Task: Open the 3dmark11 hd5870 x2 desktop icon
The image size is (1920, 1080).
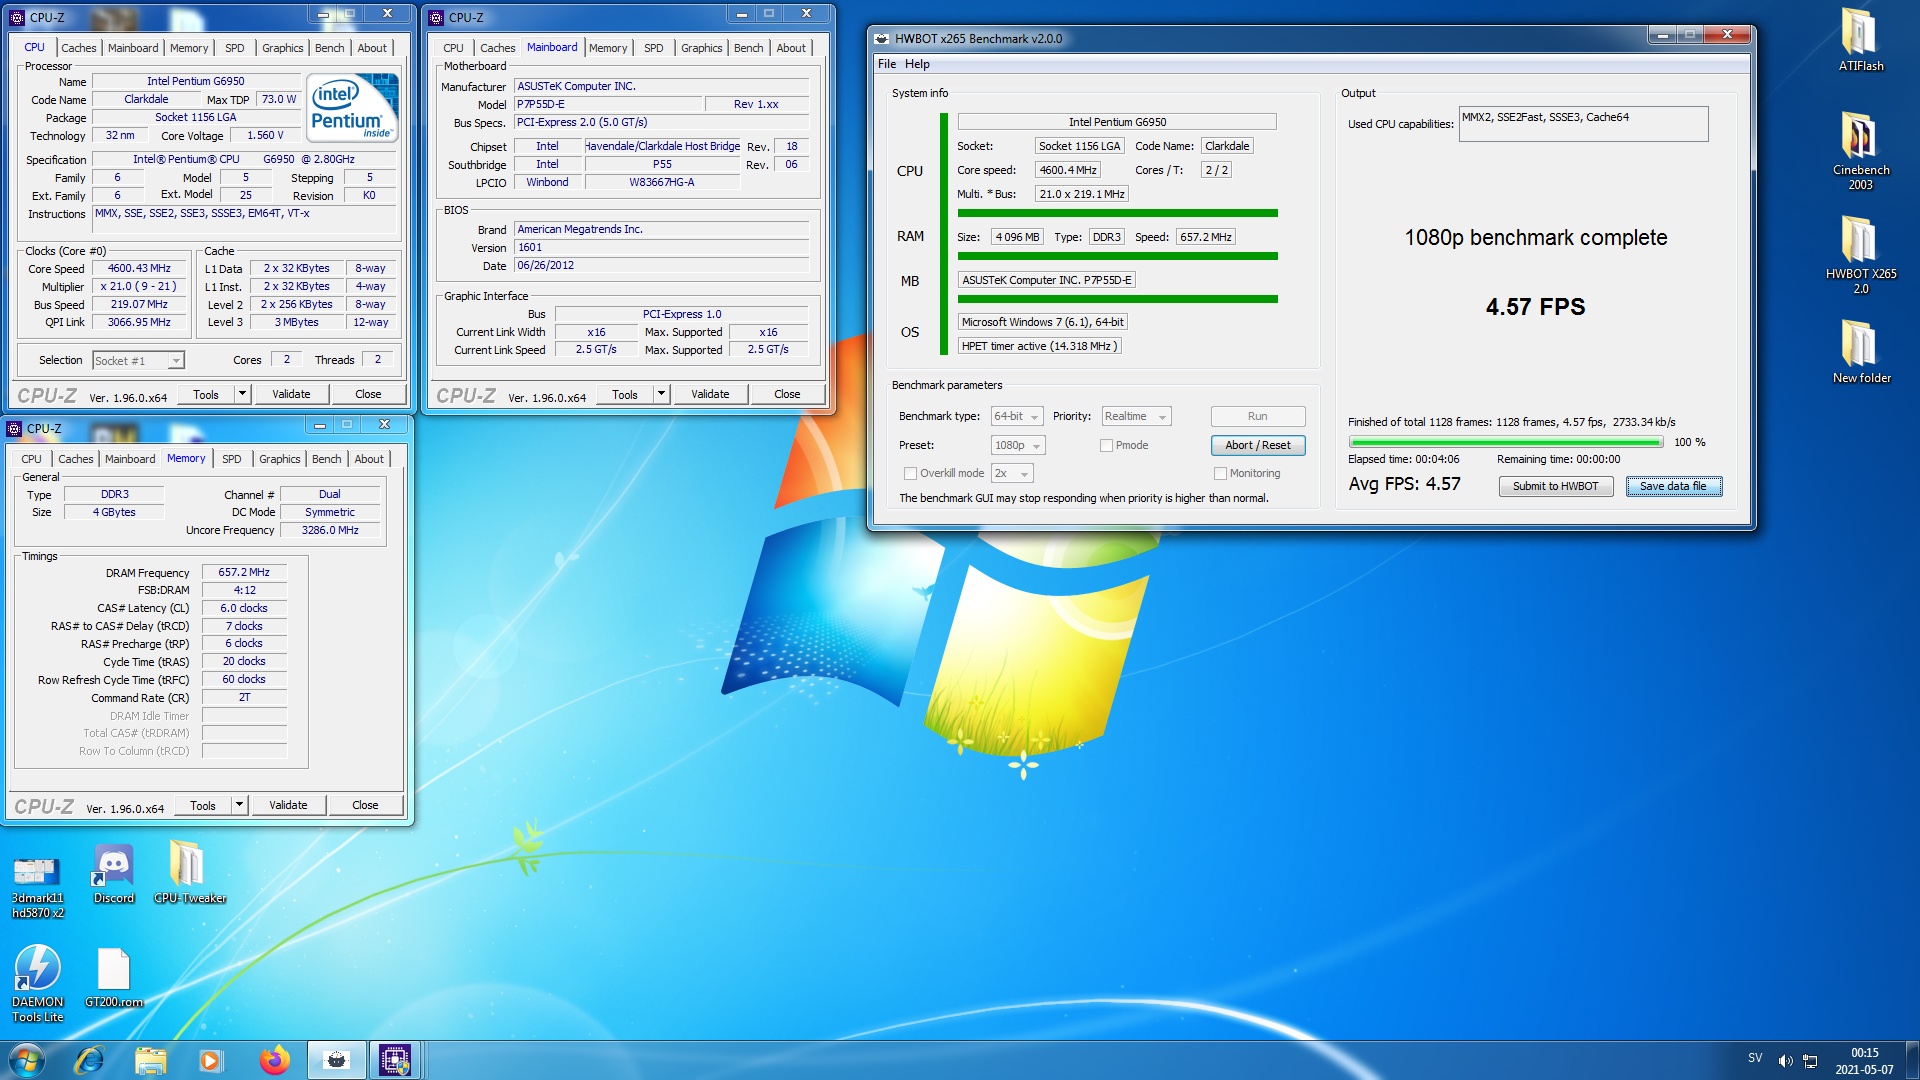Action: pyautogui.click(x=37, y=887)
